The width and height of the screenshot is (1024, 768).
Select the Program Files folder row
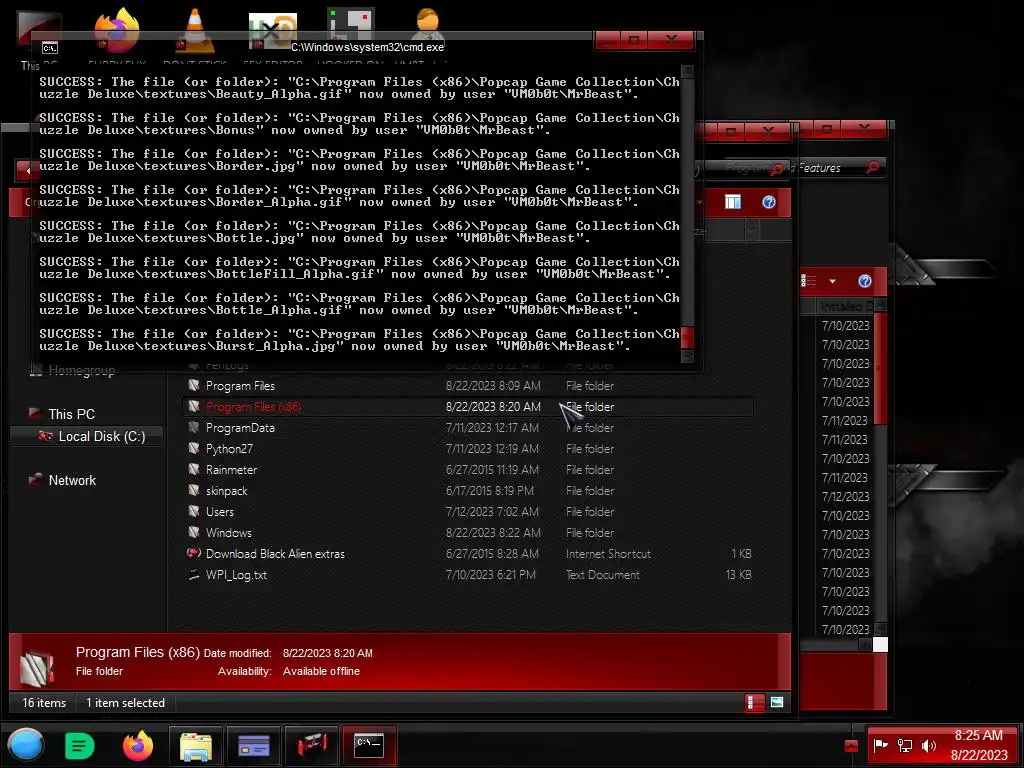(x=468, y=386)
